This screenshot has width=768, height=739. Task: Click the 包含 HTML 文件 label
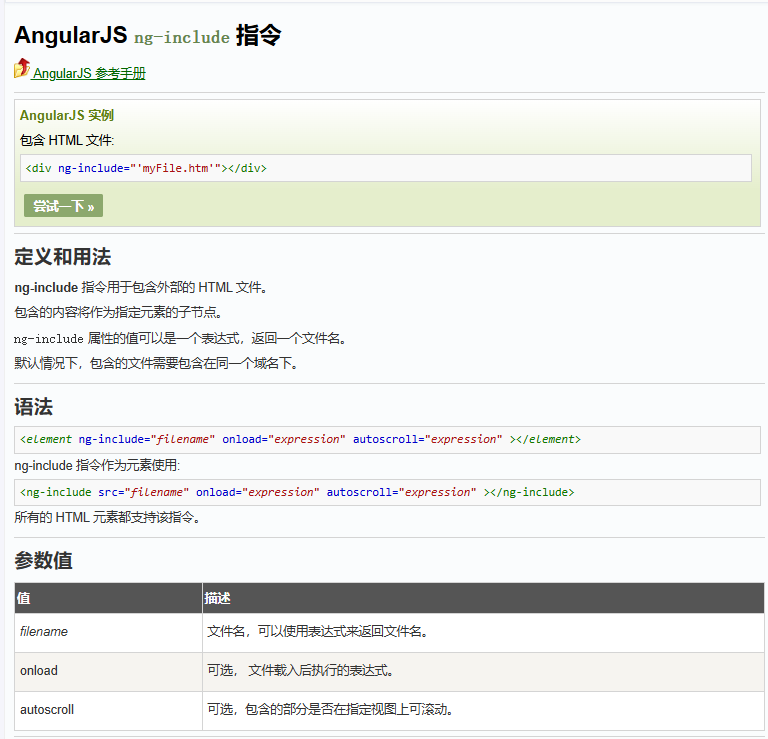point(67,141)
